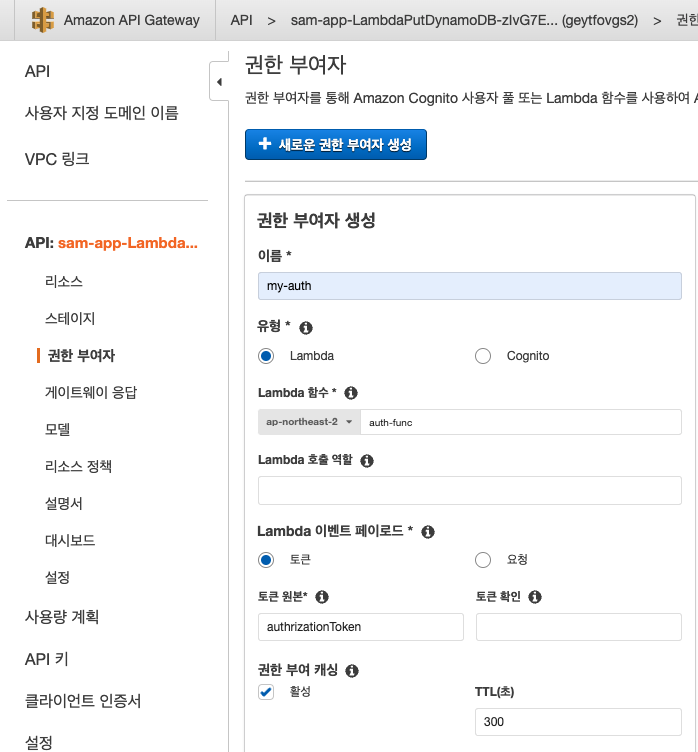Select the 요청 event payload radio
The image size is (698, 752).
pos(483,560)
